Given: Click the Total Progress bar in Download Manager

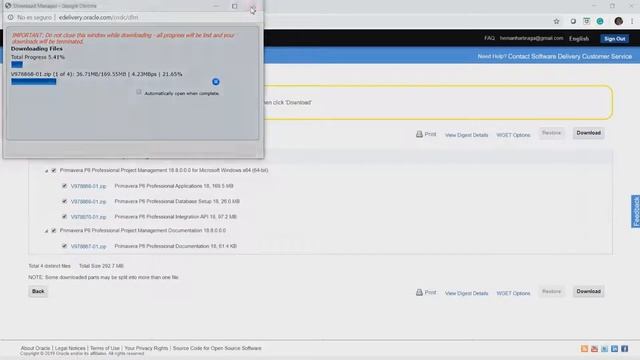Looking at the screenshot, I should [x=17, y=64].
